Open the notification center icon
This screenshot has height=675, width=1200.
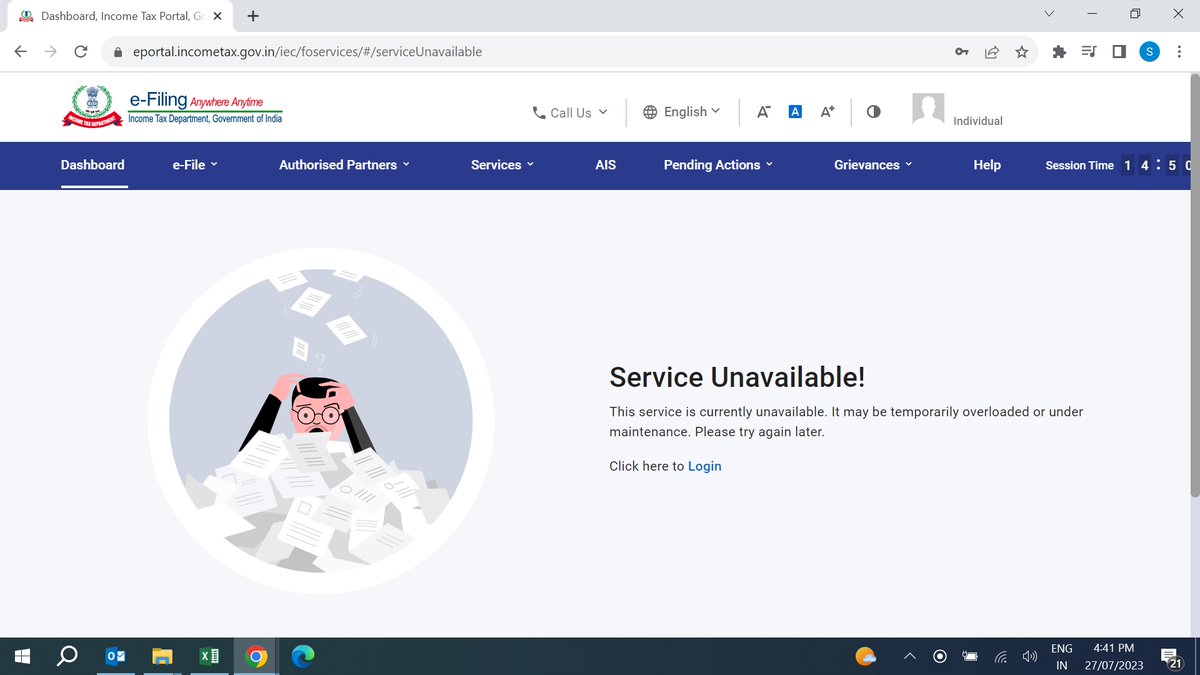click(1172, 657)
